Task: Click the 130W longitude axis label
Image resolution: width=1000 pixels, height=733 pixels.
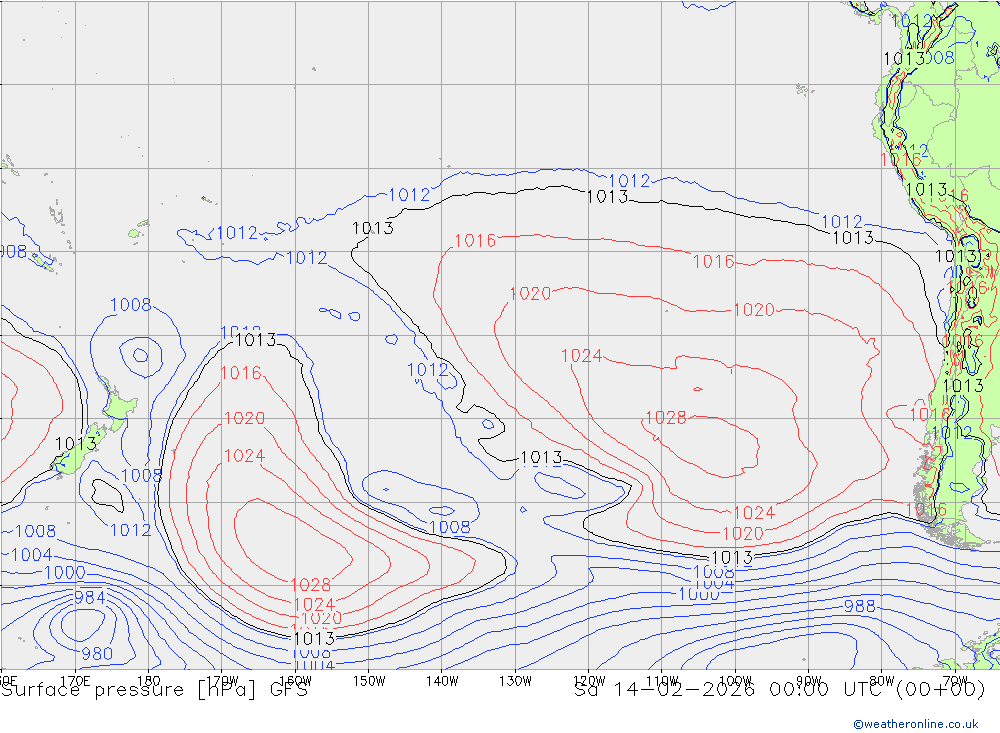Action: click(x=515, y=681)
